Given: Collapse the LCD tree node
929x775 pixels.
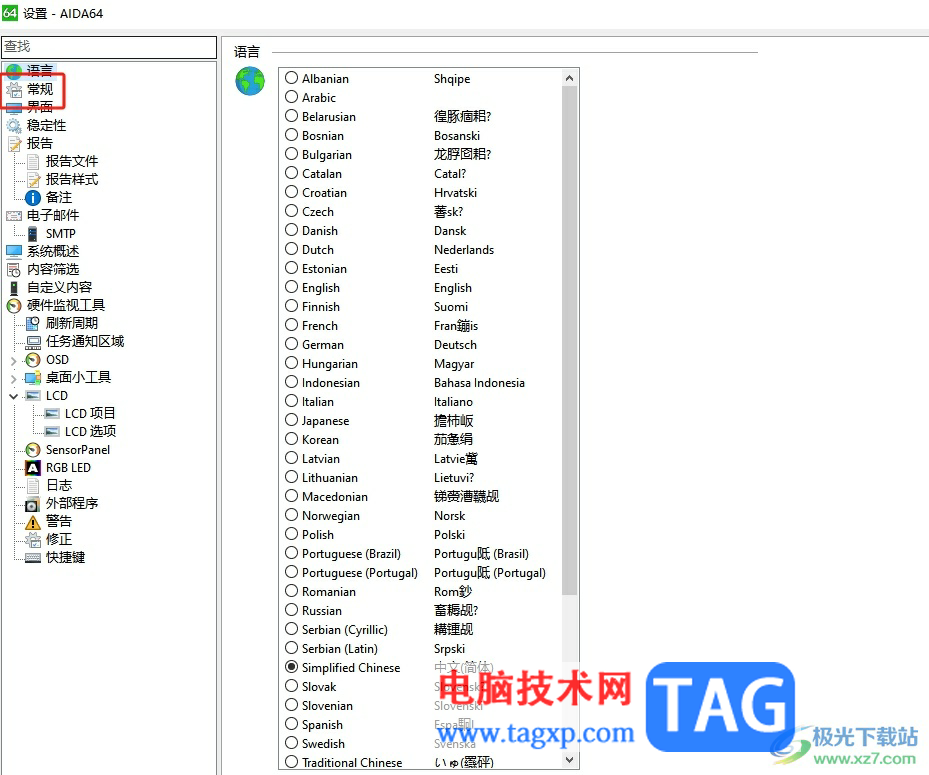Looking at the screenshot, I should (14, 396).
